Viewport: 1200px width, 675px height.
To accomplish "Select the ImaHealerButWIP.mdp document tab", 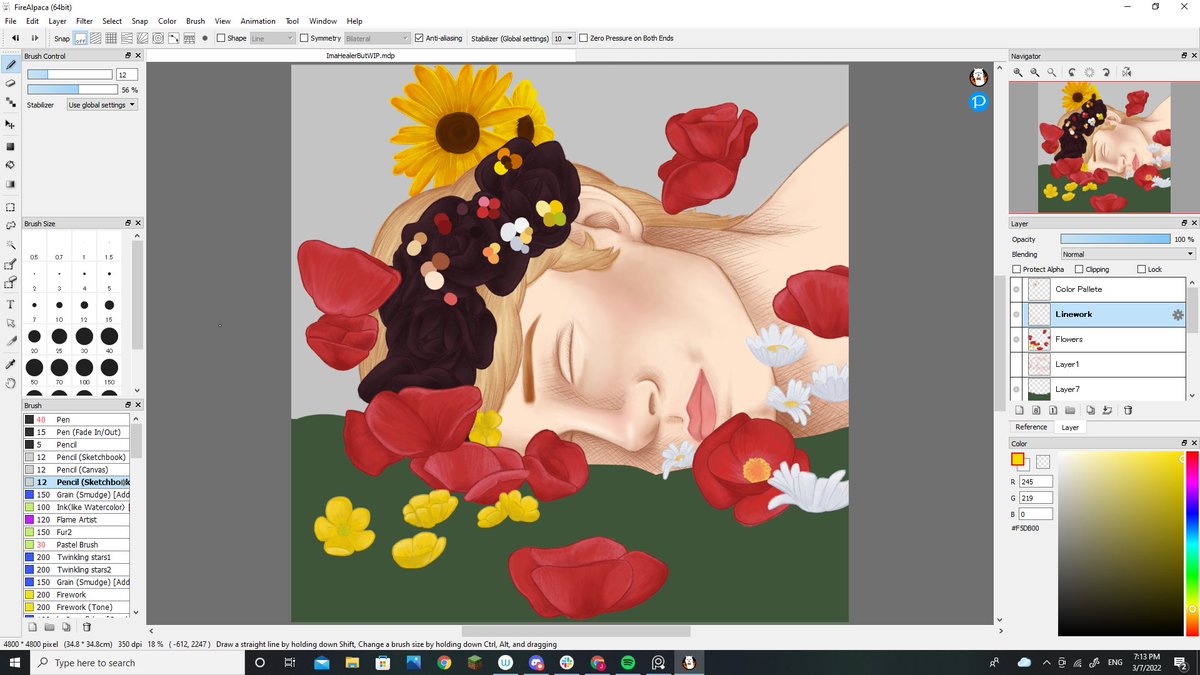I will click(360, 56).
